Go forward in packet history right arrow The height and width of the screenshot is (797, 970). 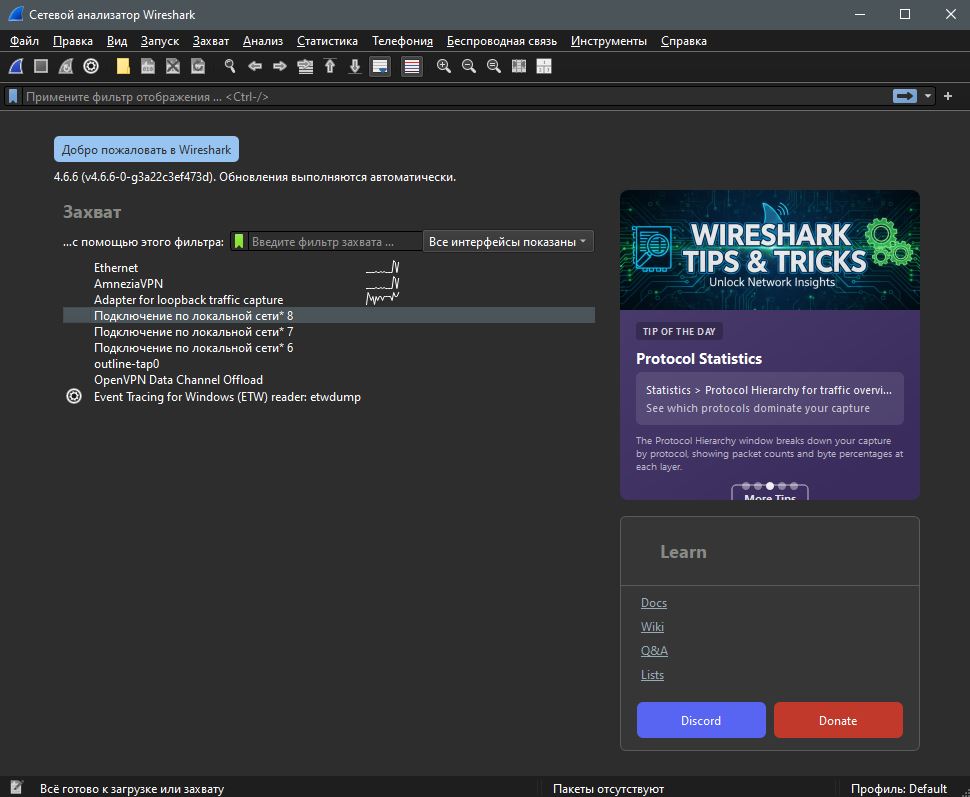(280, 66)
